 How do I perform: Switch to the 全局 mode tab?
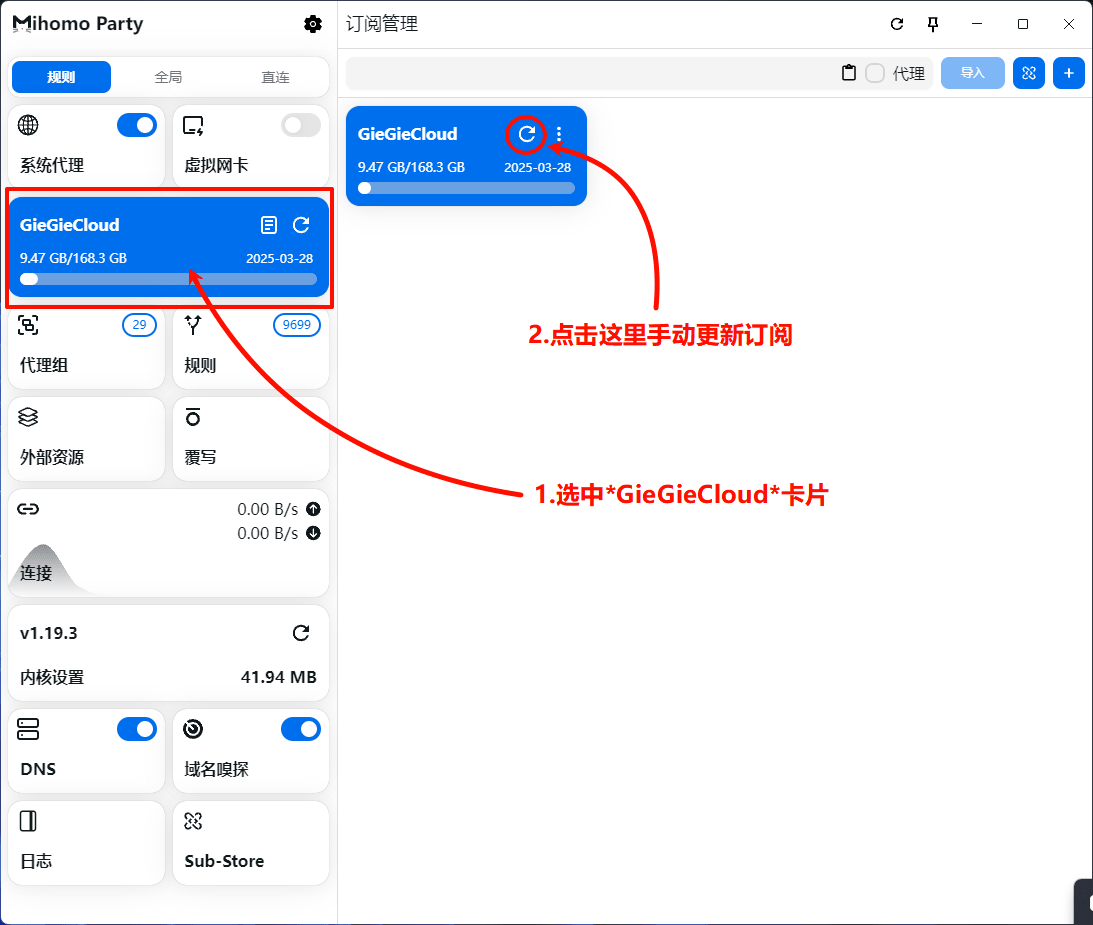(168, 77)
